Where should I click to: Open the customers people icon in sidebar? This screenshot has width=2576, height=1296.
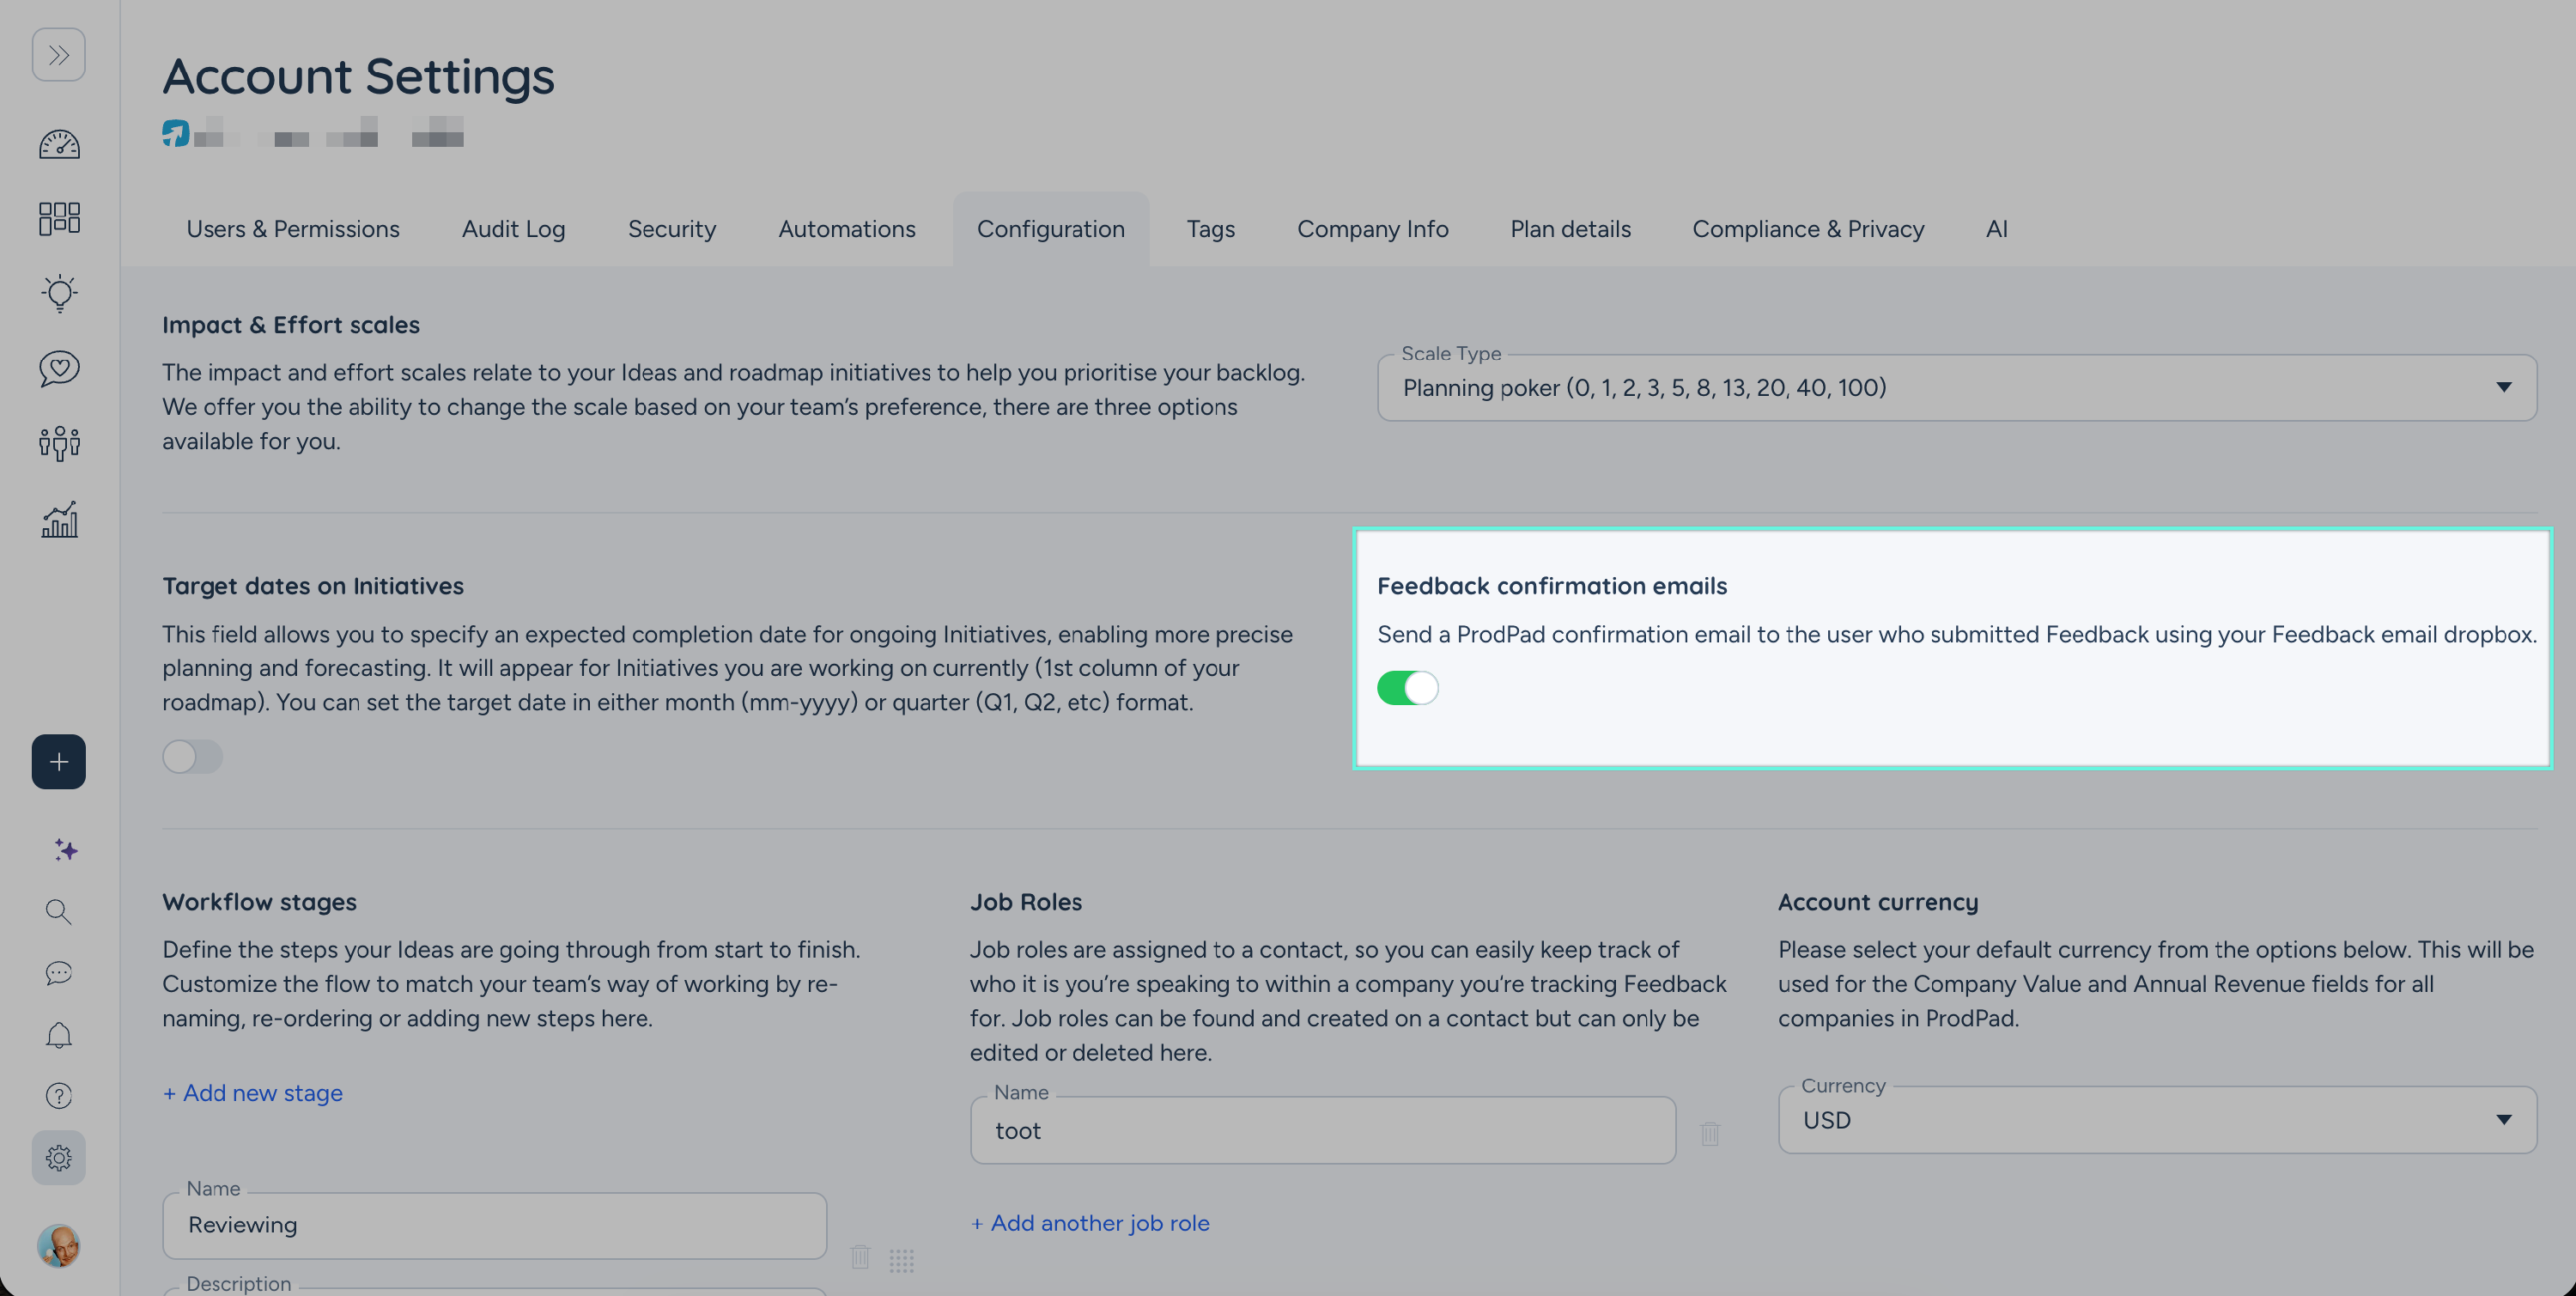click(59, 443)
